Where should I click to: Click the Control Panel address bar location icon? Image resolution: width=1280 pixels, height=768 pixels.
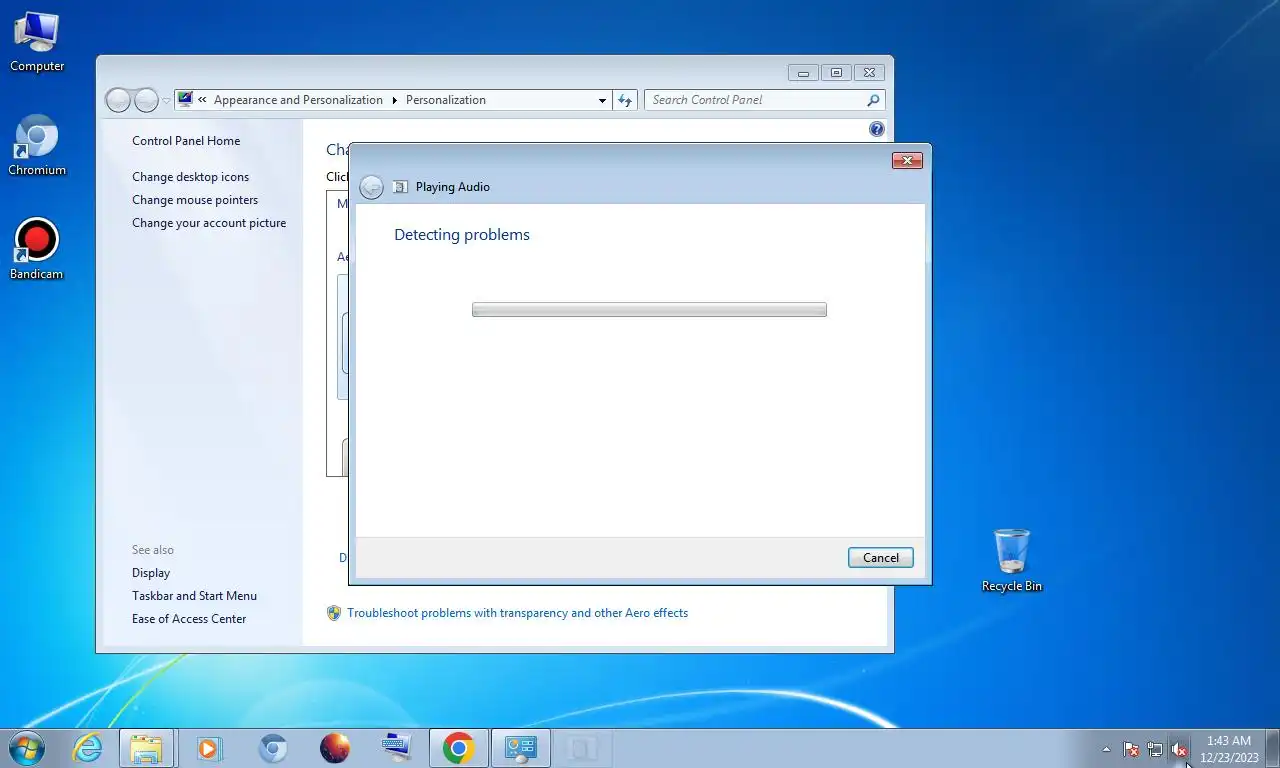point(185,100)
